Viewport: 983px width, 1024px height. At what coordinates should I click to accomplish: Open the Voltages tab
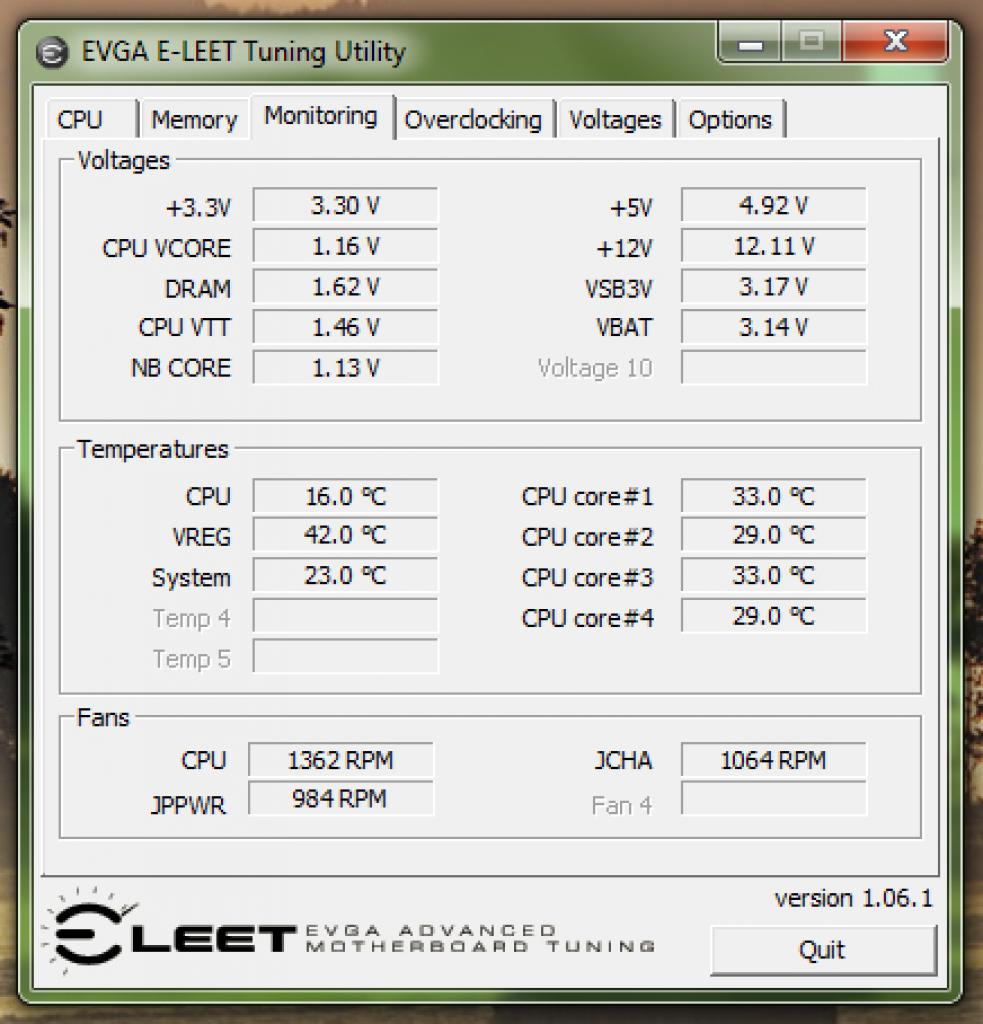[615, 120]
